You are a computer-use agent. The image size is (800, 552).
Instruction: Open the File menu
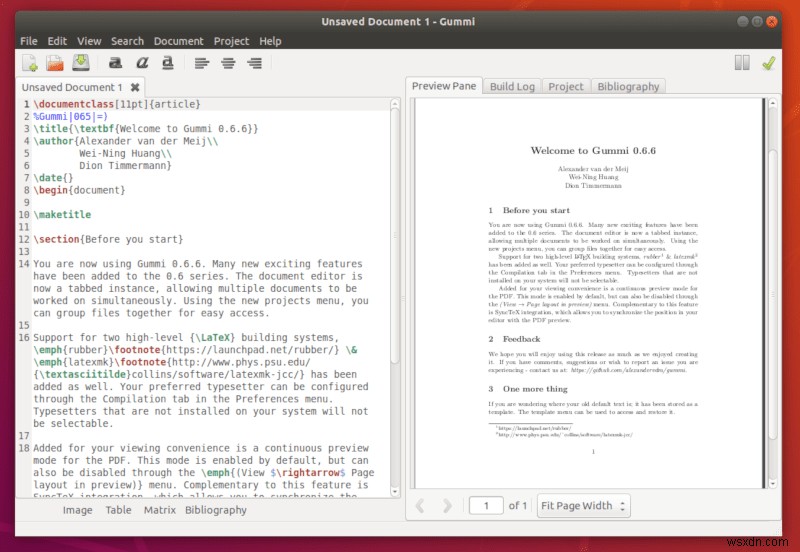[29, 41]
